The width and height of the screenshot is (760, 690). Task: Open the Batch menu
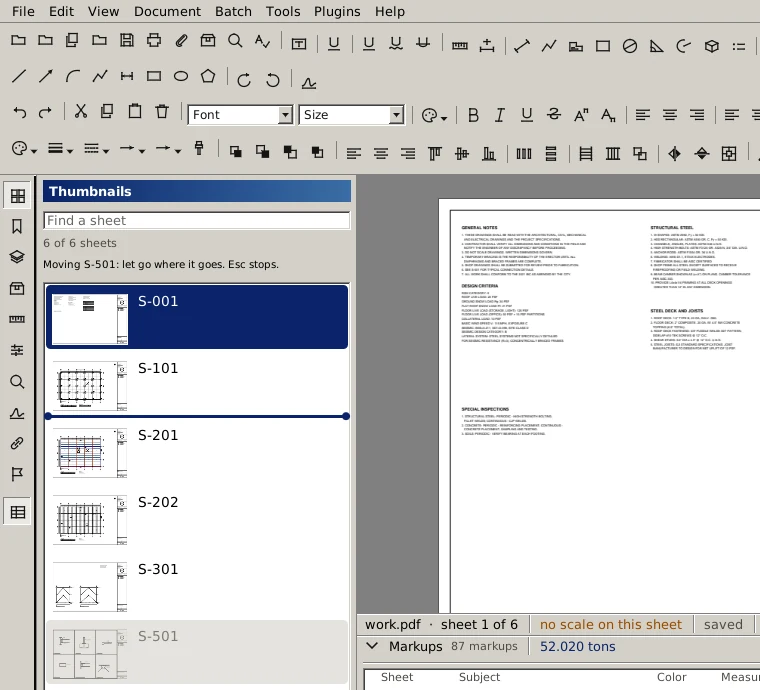pyautogui.click(x=233, y=11)
